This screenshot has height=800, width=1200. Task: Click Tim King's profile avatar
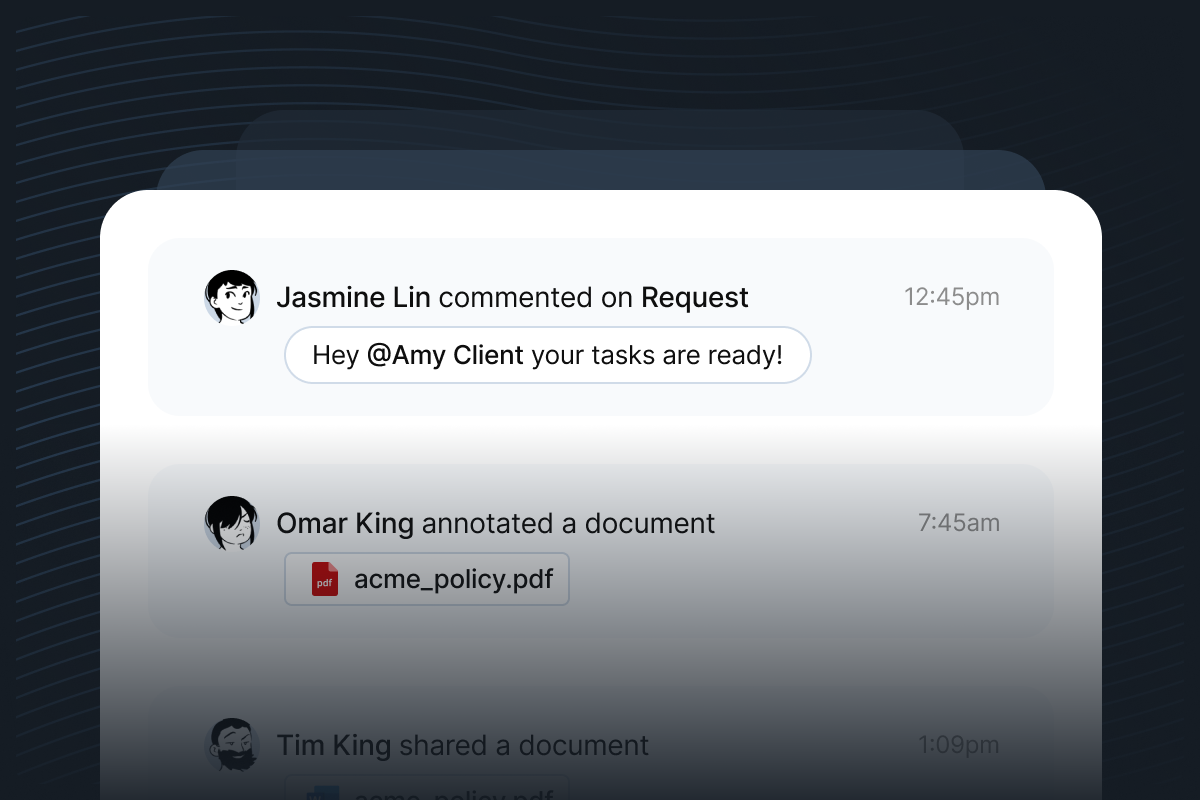232,745
